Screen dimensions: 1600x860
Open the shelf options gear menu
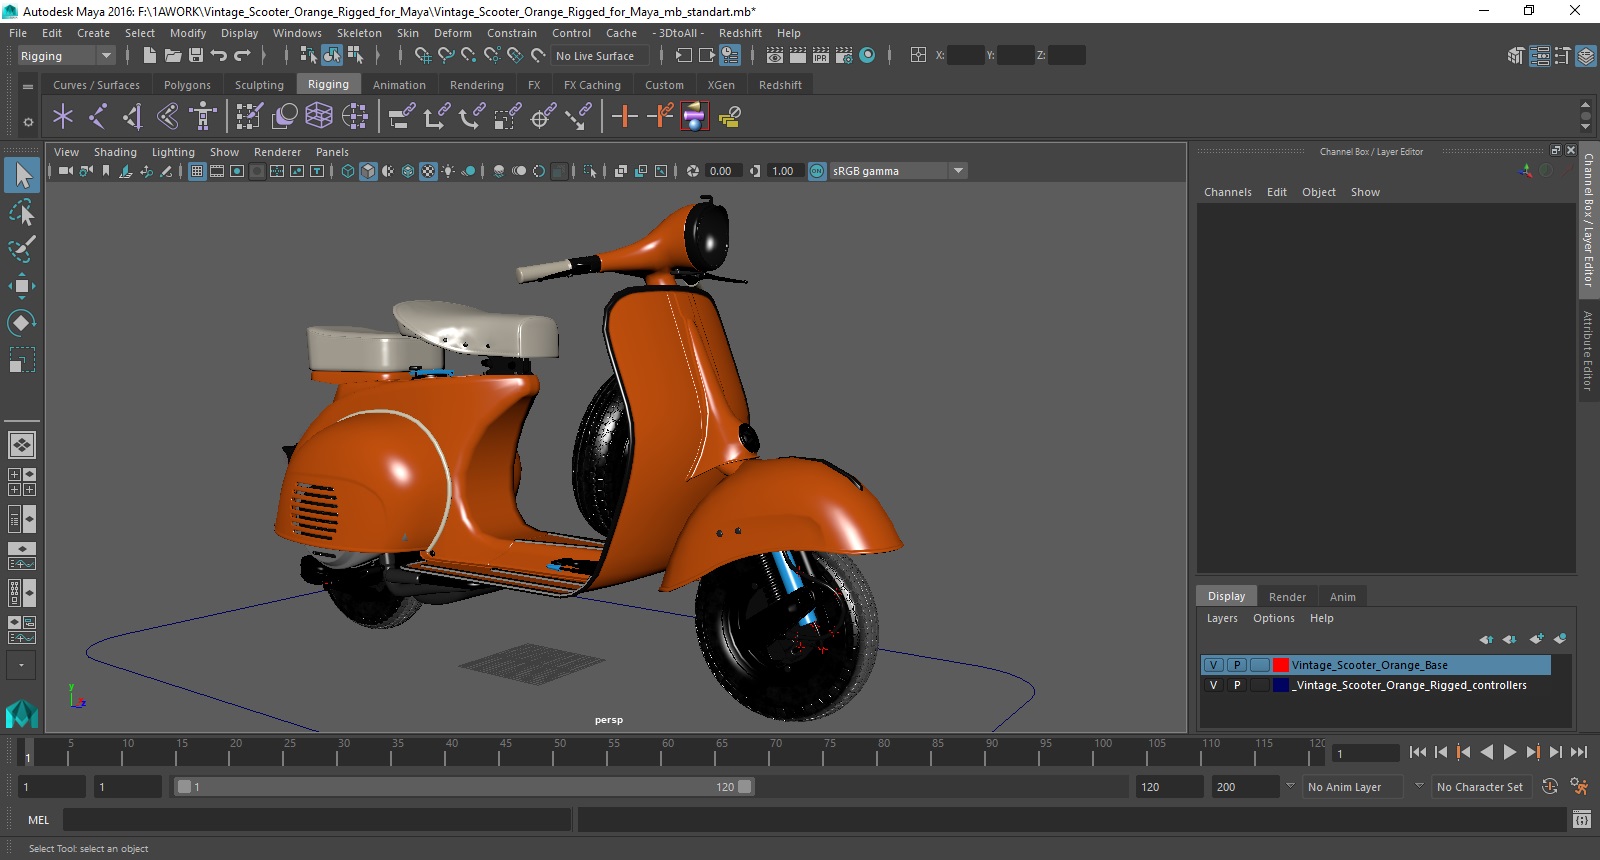[28, 122]
